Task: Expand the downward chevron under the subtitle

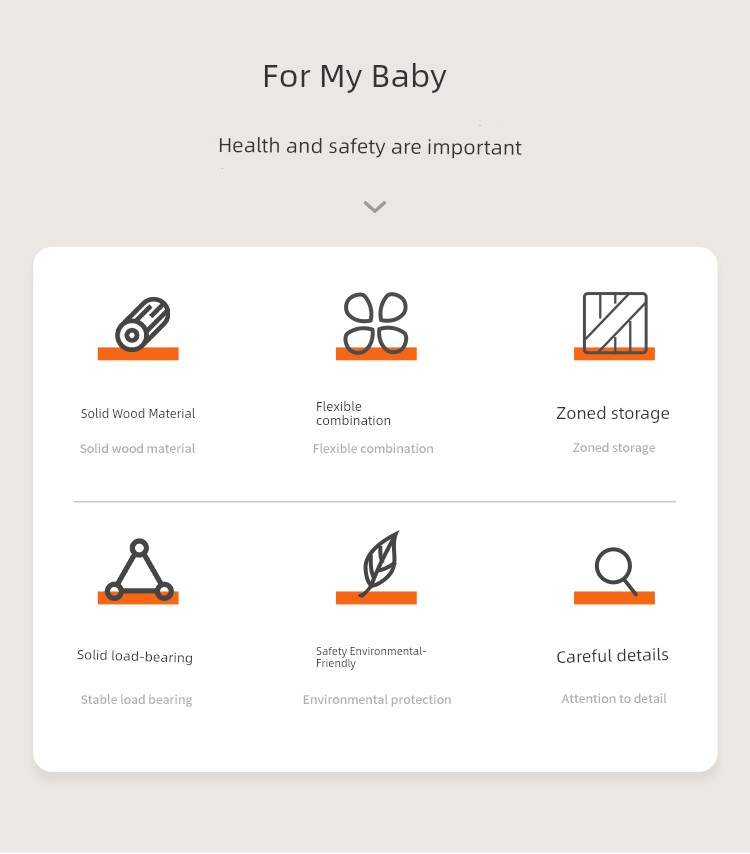Action: click(375, 206)
